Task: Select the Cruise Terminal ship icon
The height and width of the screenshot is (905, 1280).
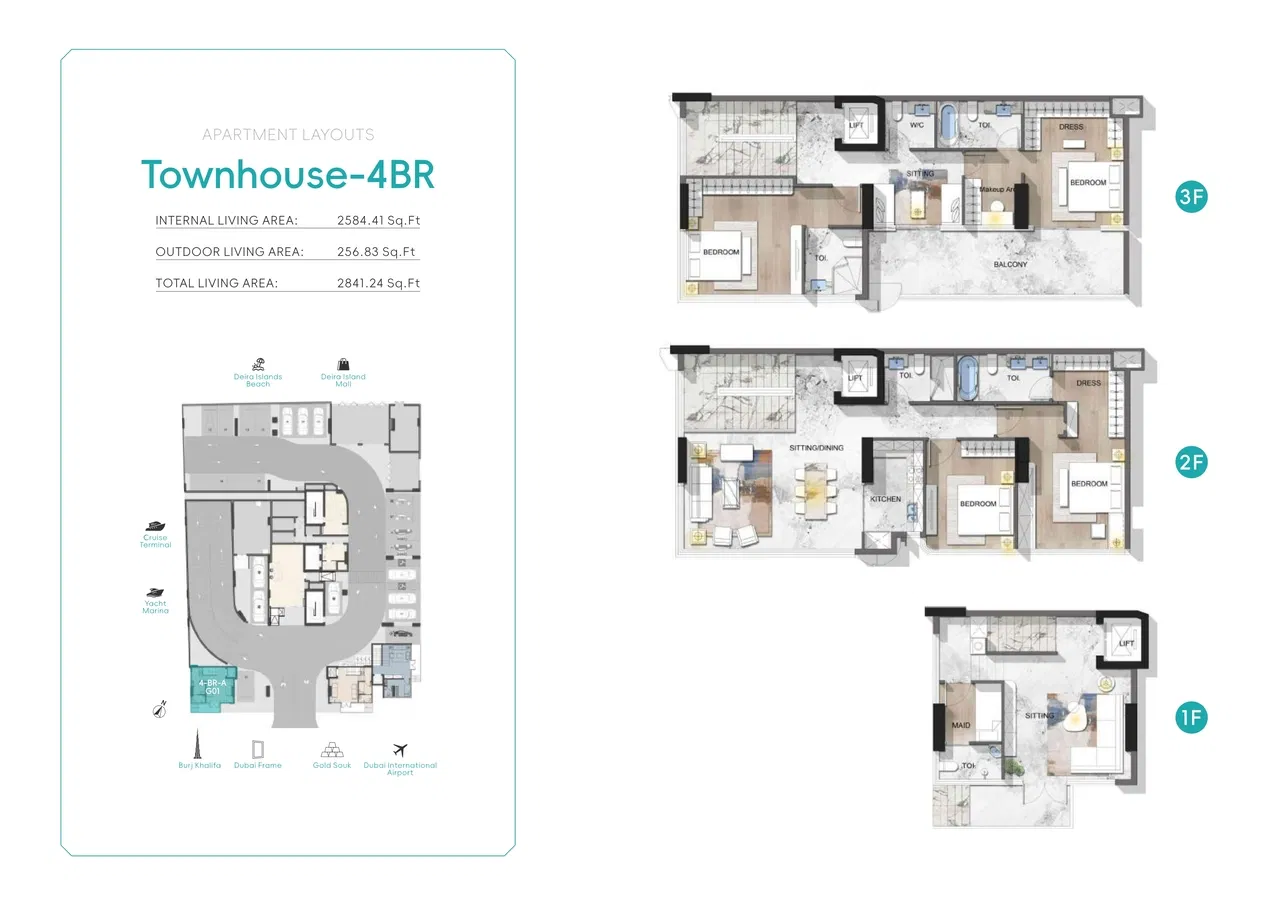Action: click(155, 526)
